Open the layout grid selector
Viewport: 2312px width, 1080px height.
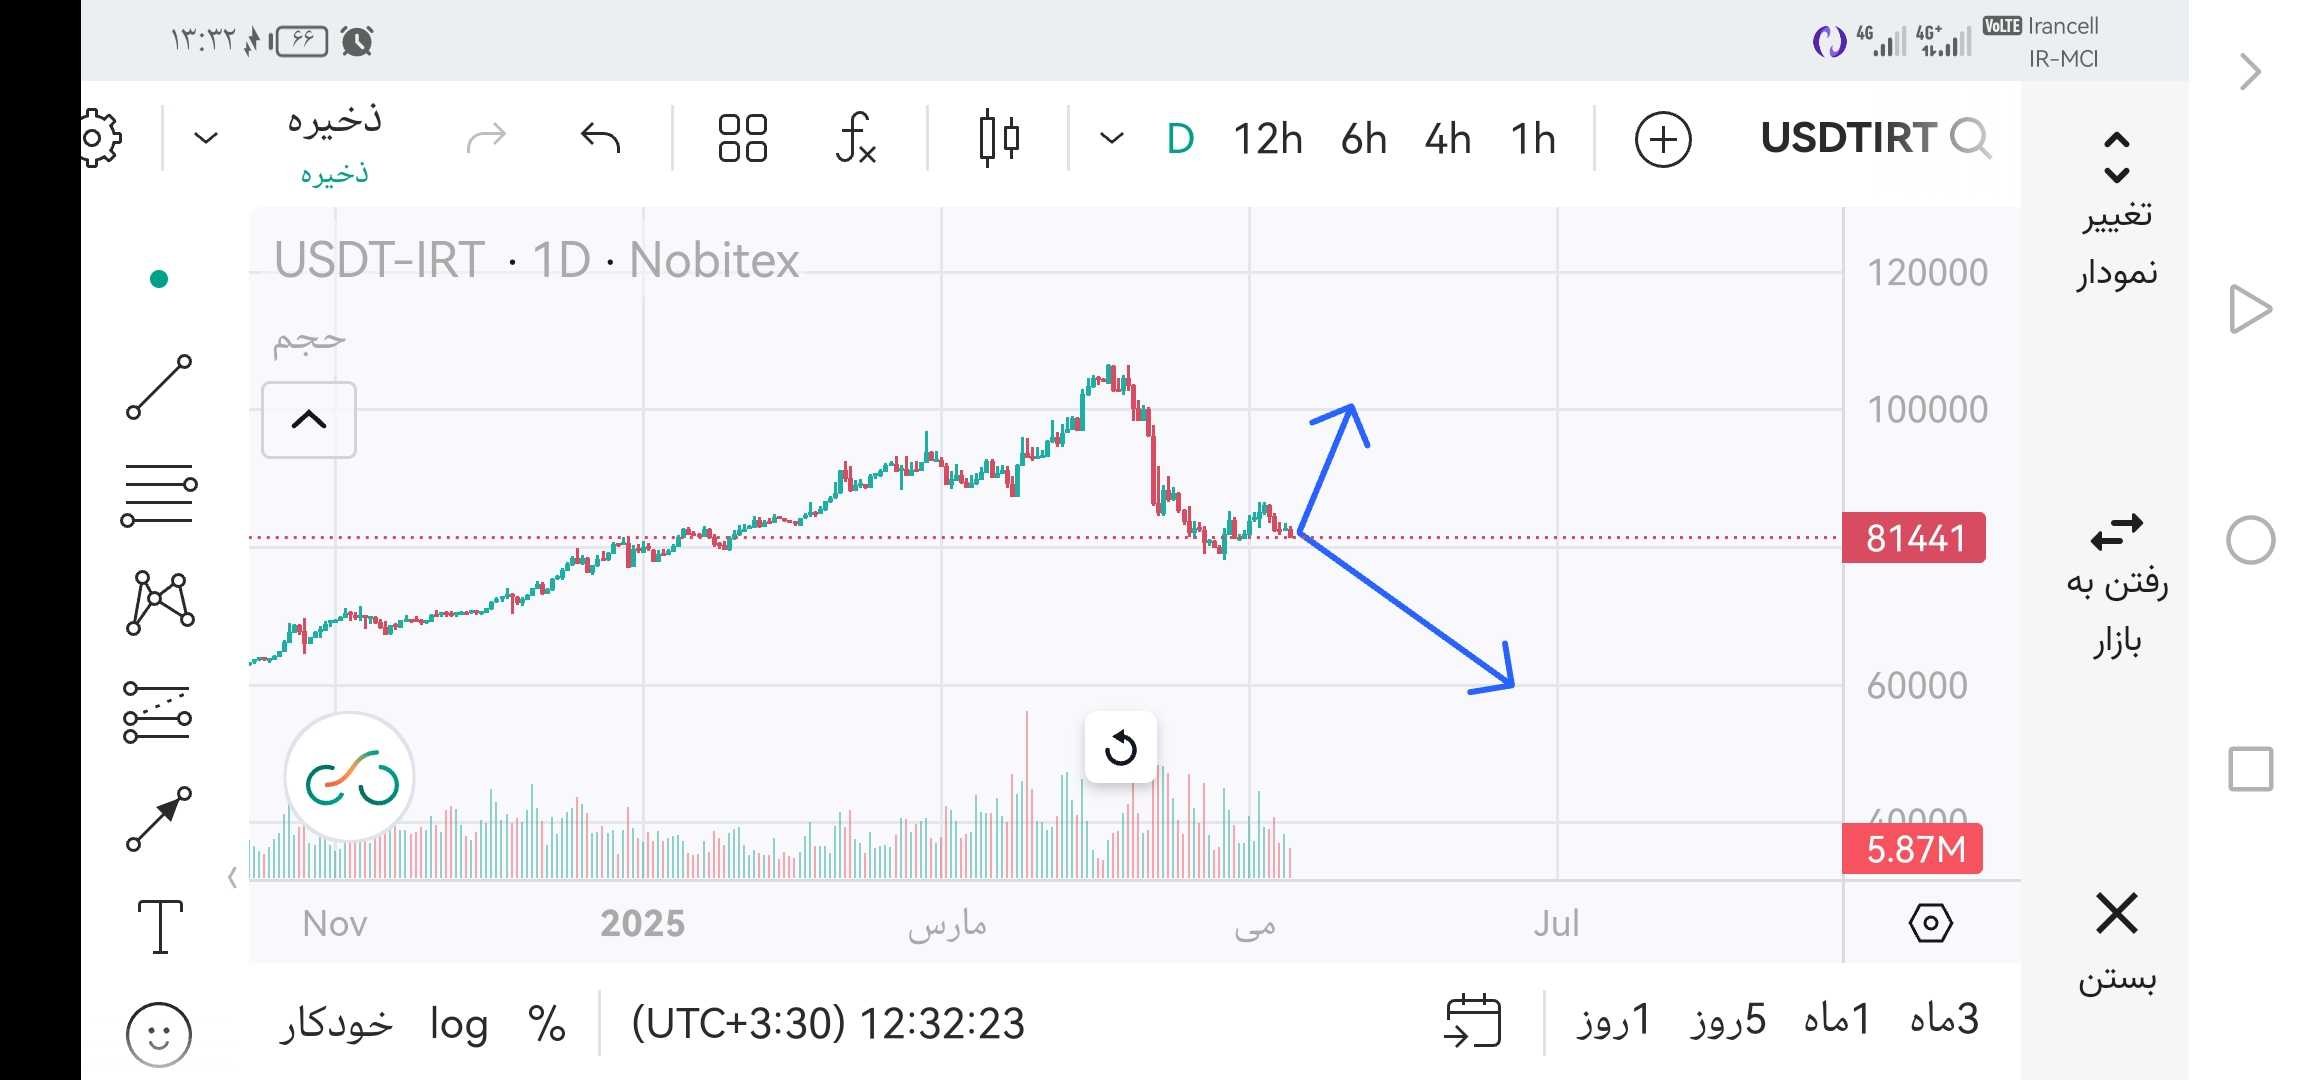pos(743,138)
